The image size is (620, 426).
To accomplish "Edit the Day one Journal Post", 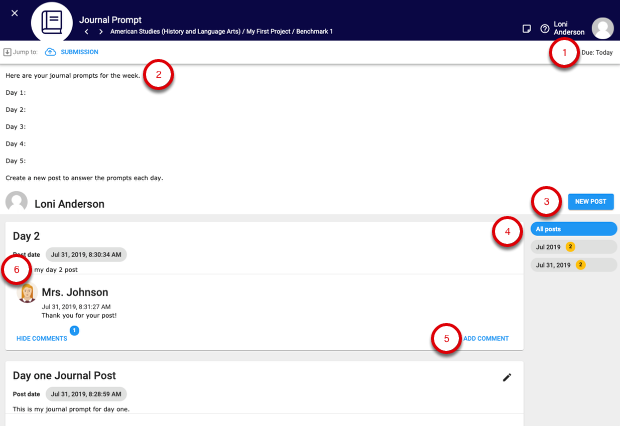I will [x=506, y=377].
